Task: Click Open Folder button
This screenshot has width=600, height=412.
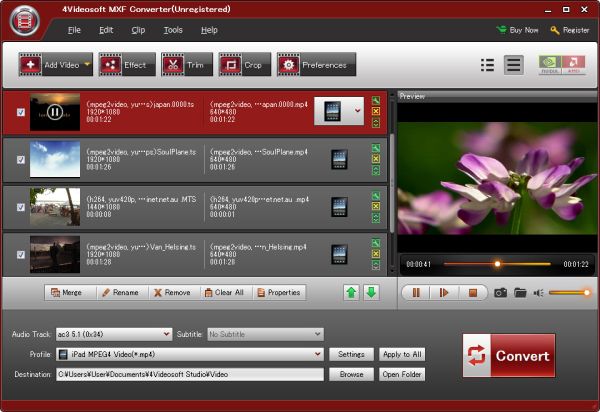Action: pos(402,374)
